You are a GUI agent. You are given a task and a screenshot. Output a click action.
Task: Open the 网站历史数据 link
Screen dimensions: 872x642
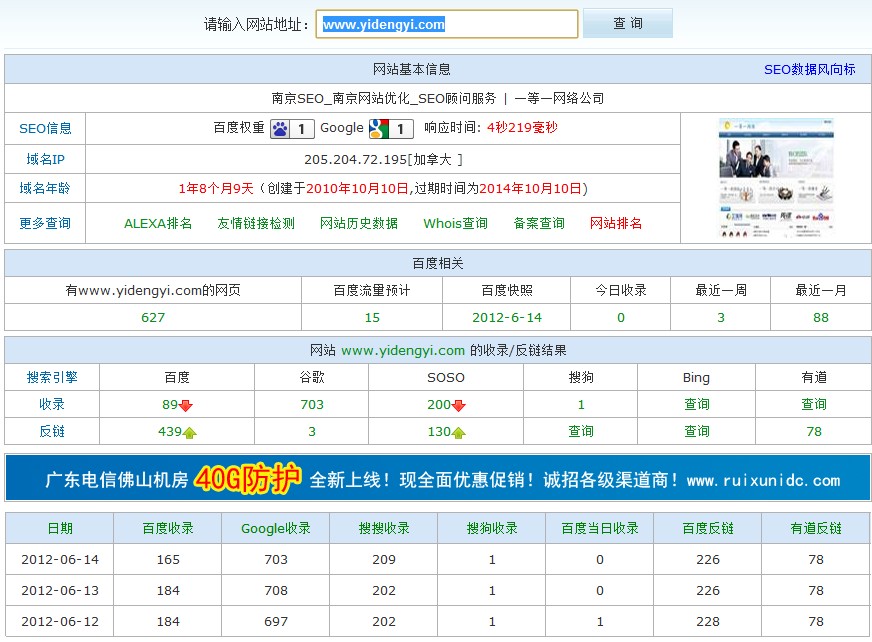359,224
